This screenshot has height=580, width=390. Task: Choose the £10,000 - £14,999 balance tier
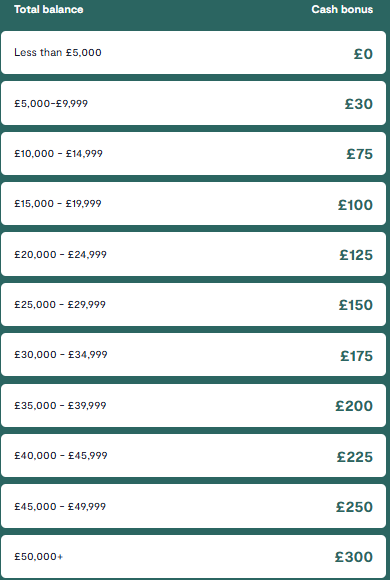[x=194, y=154]
